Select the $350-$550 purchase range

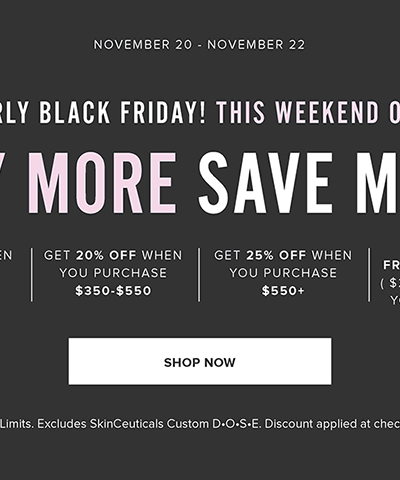(113, 291)
